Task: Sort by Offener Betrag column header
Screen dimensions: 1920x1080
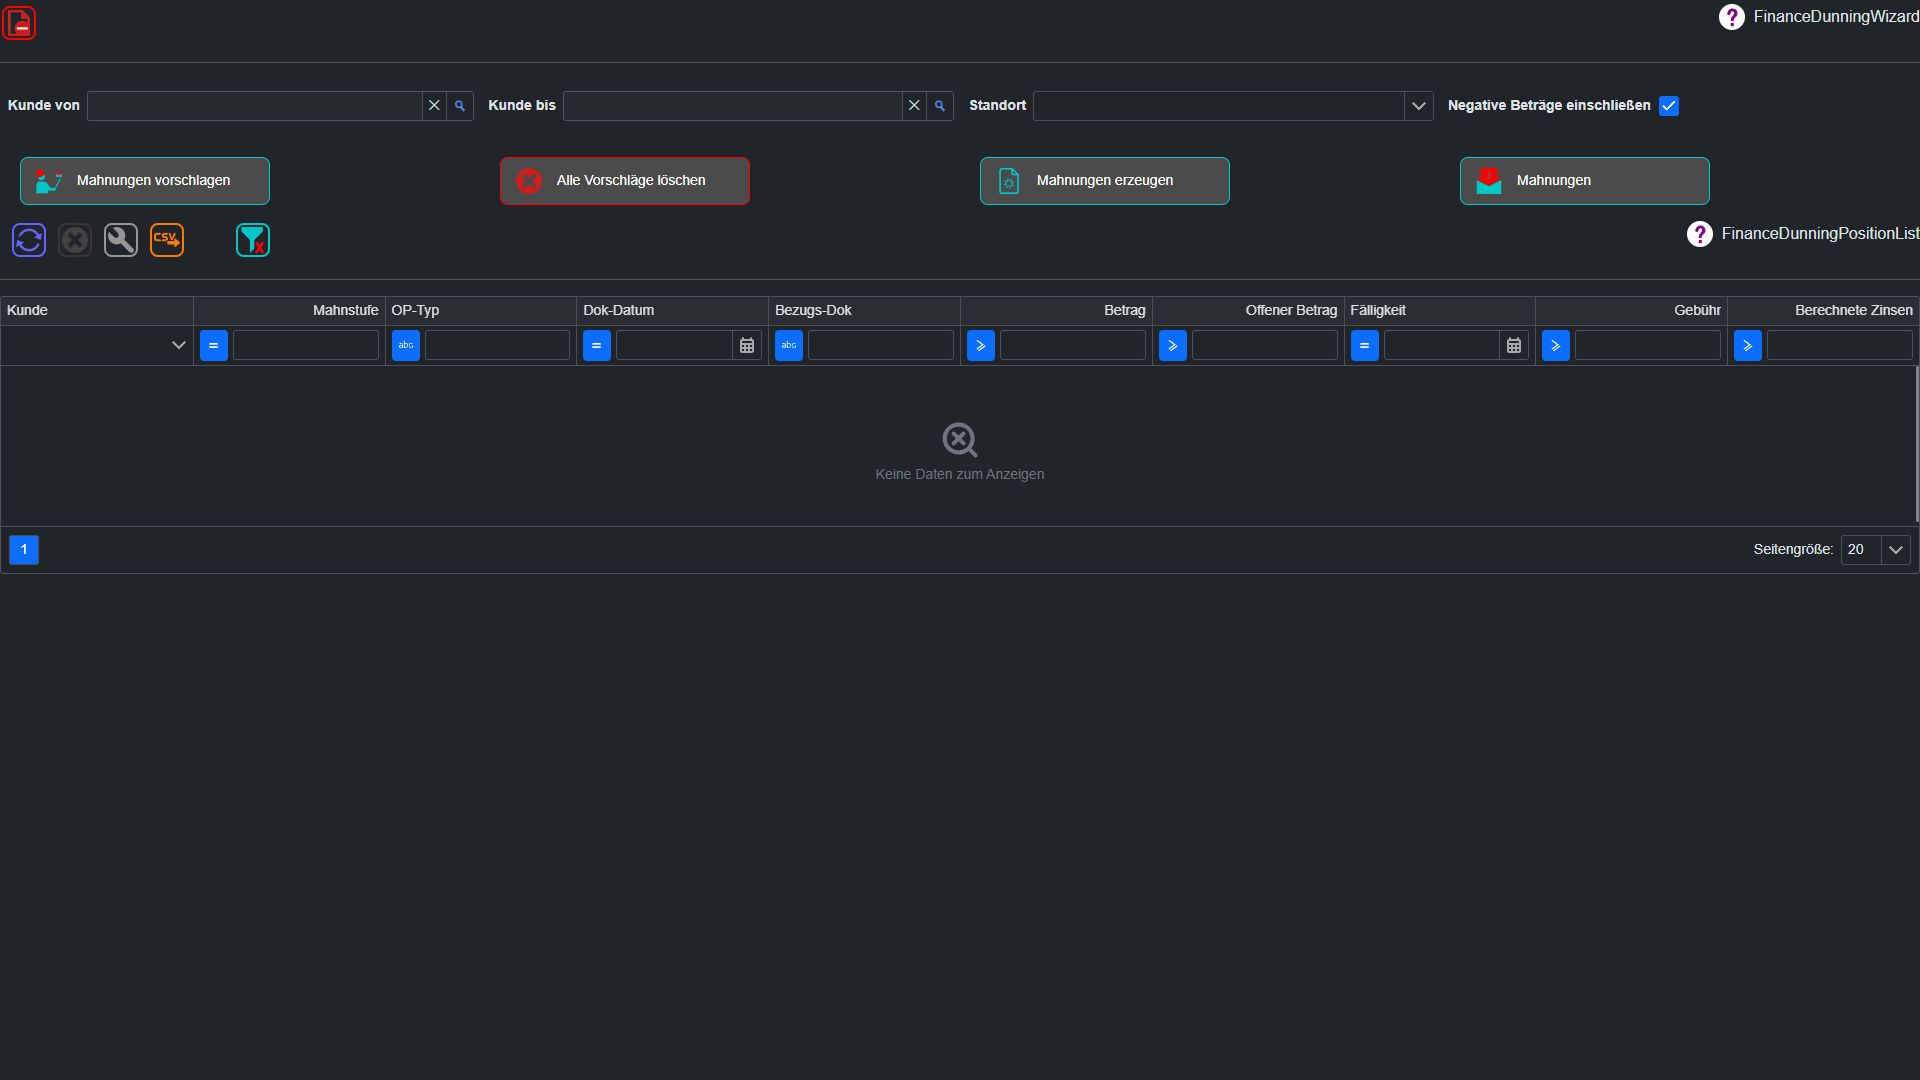Action: pyautogui.click(x=1248, y=310)
